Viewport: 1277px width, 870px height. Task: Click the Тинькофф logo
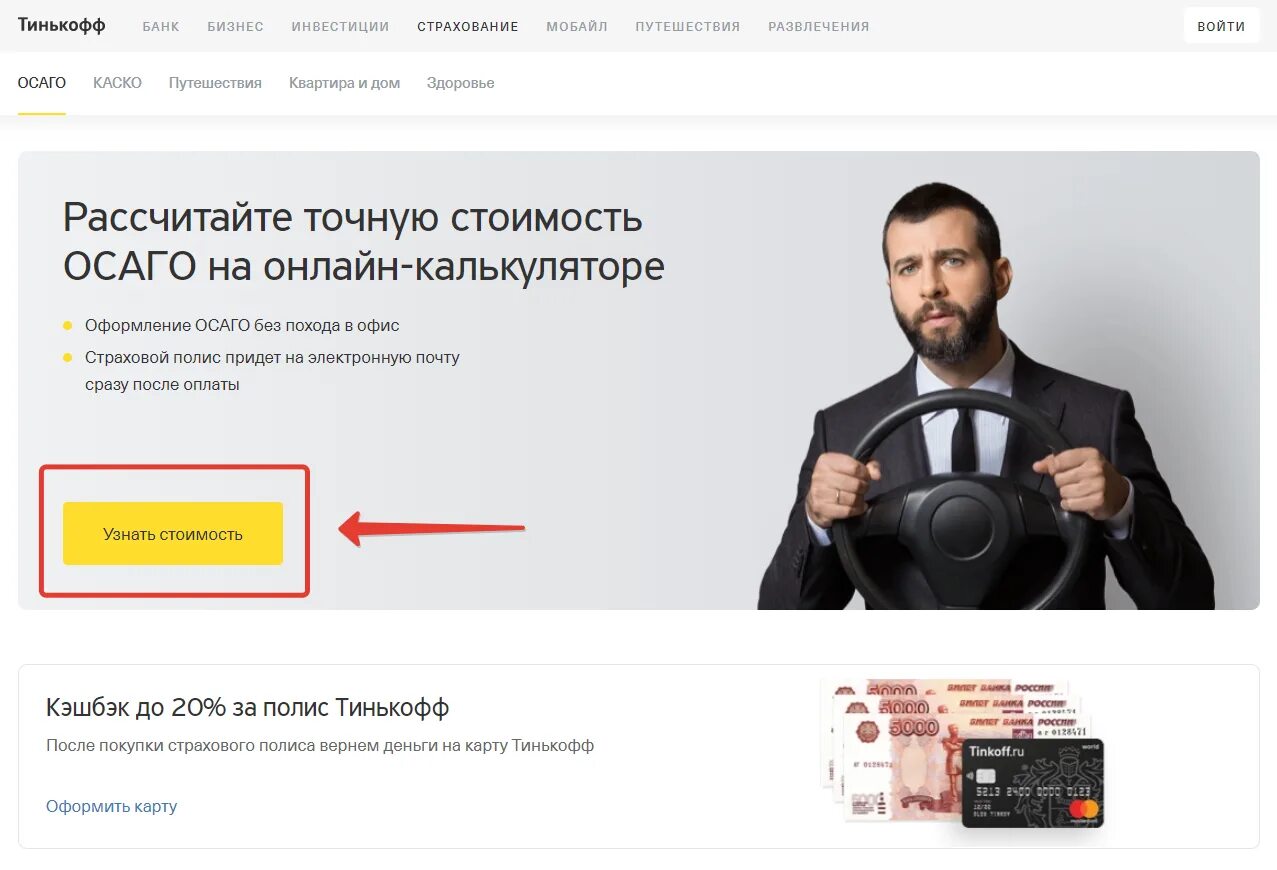click(61, 25)
